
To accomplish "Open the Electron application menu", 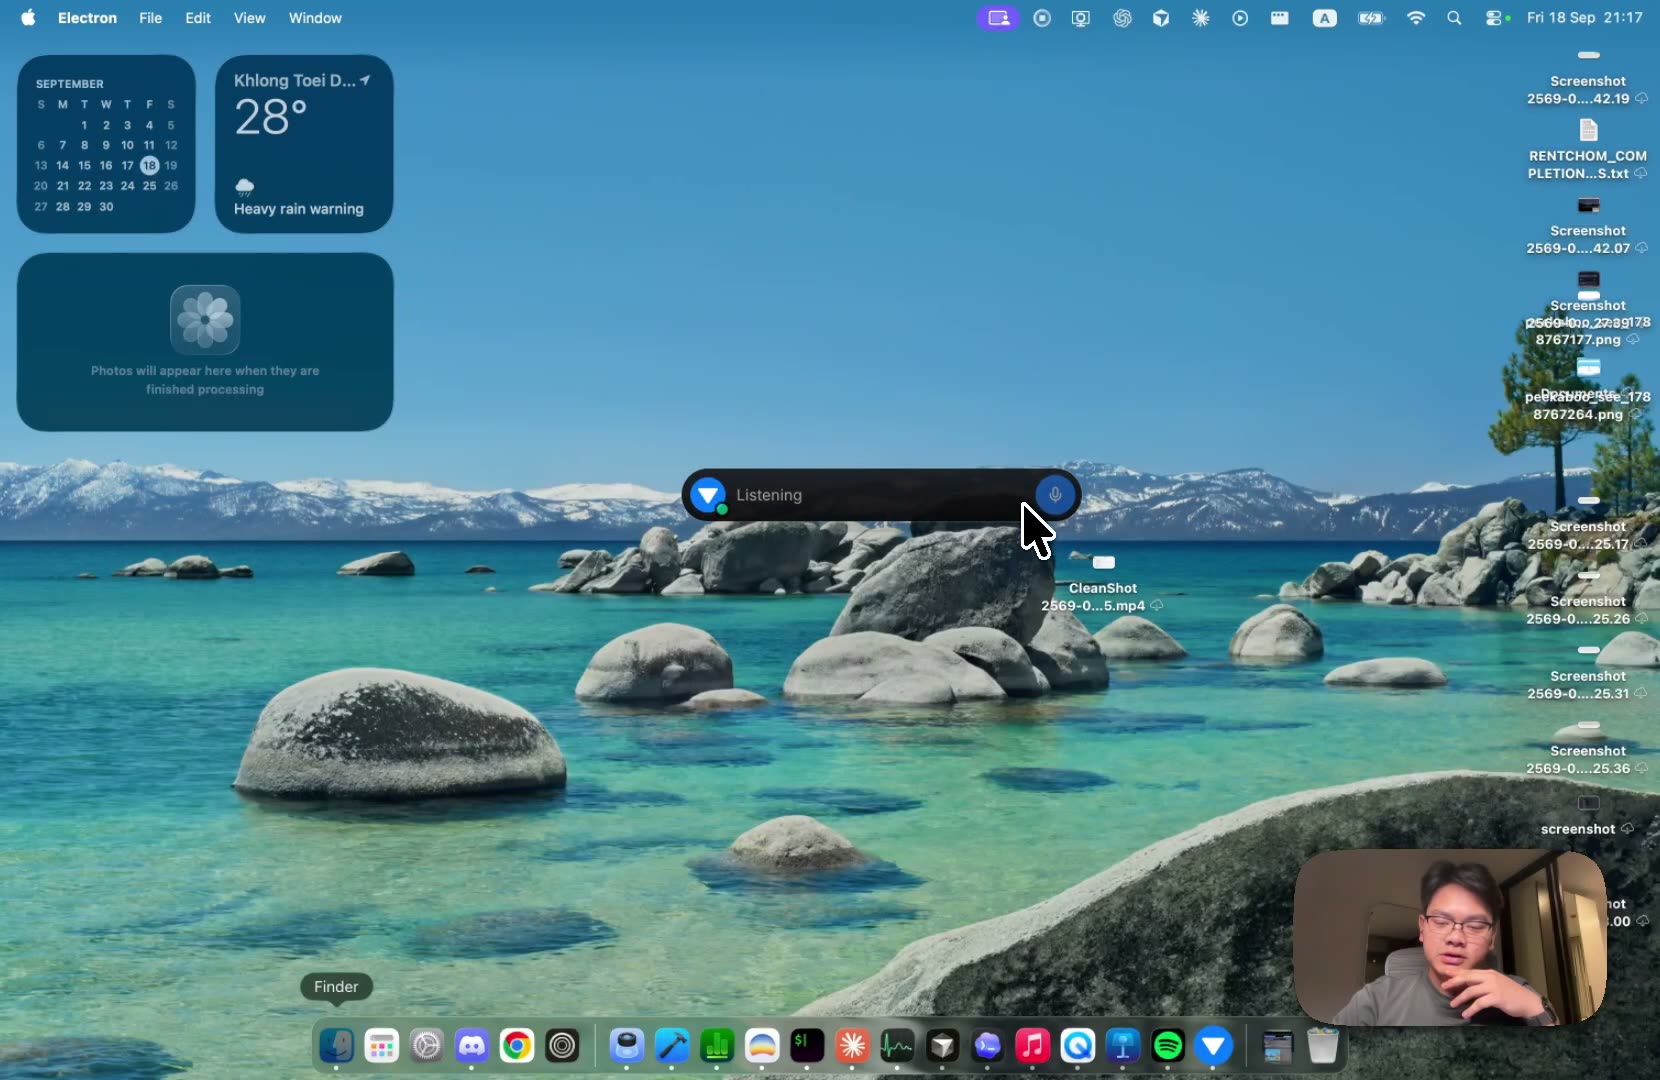I will pyautogui.click(x=87, y=18).
